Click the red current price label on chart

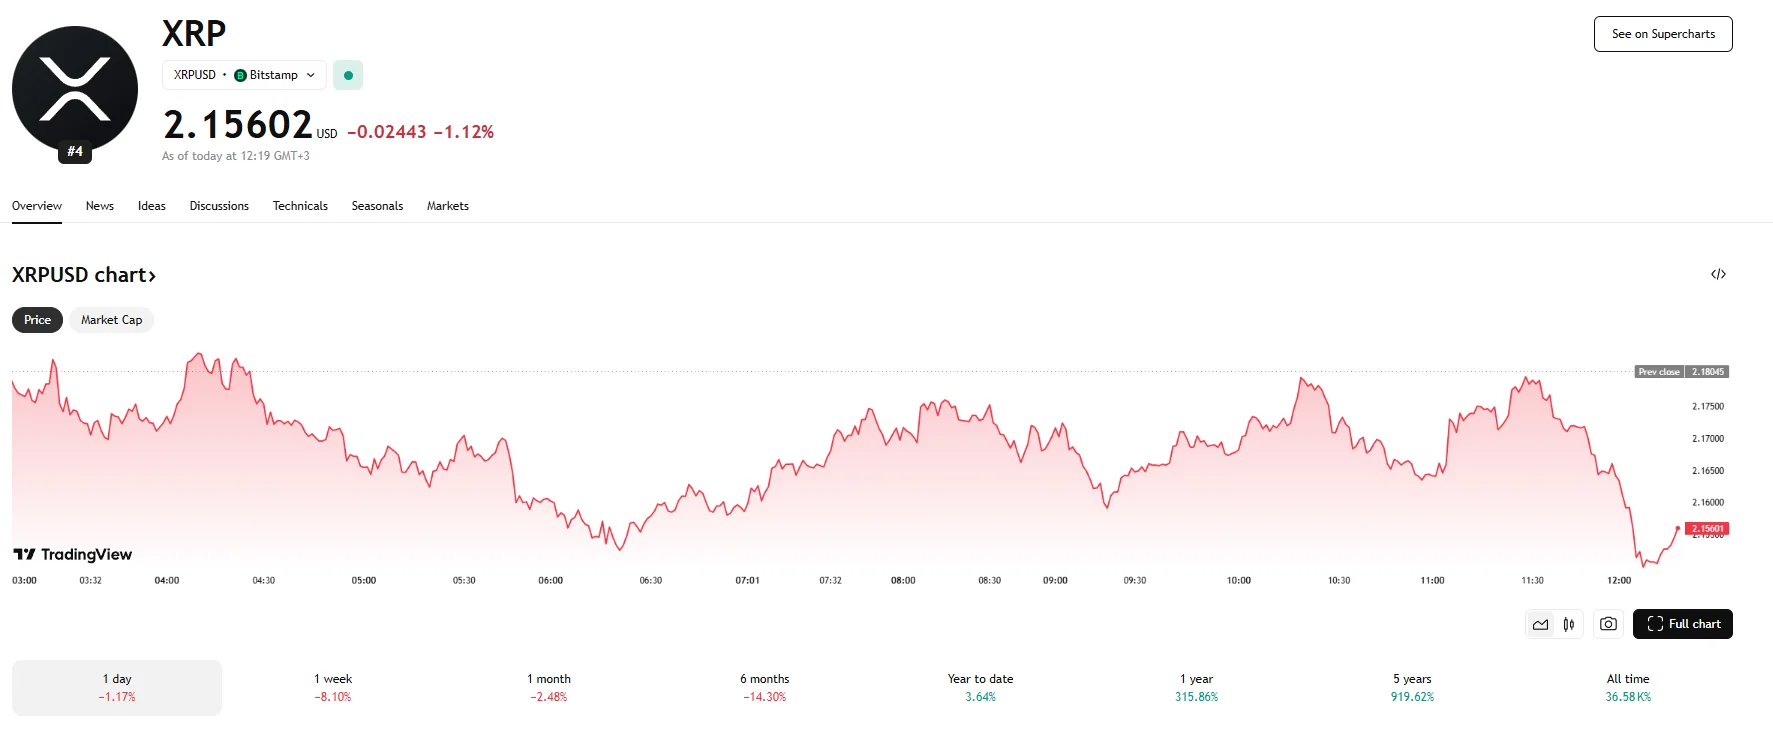pos(1707,528)
